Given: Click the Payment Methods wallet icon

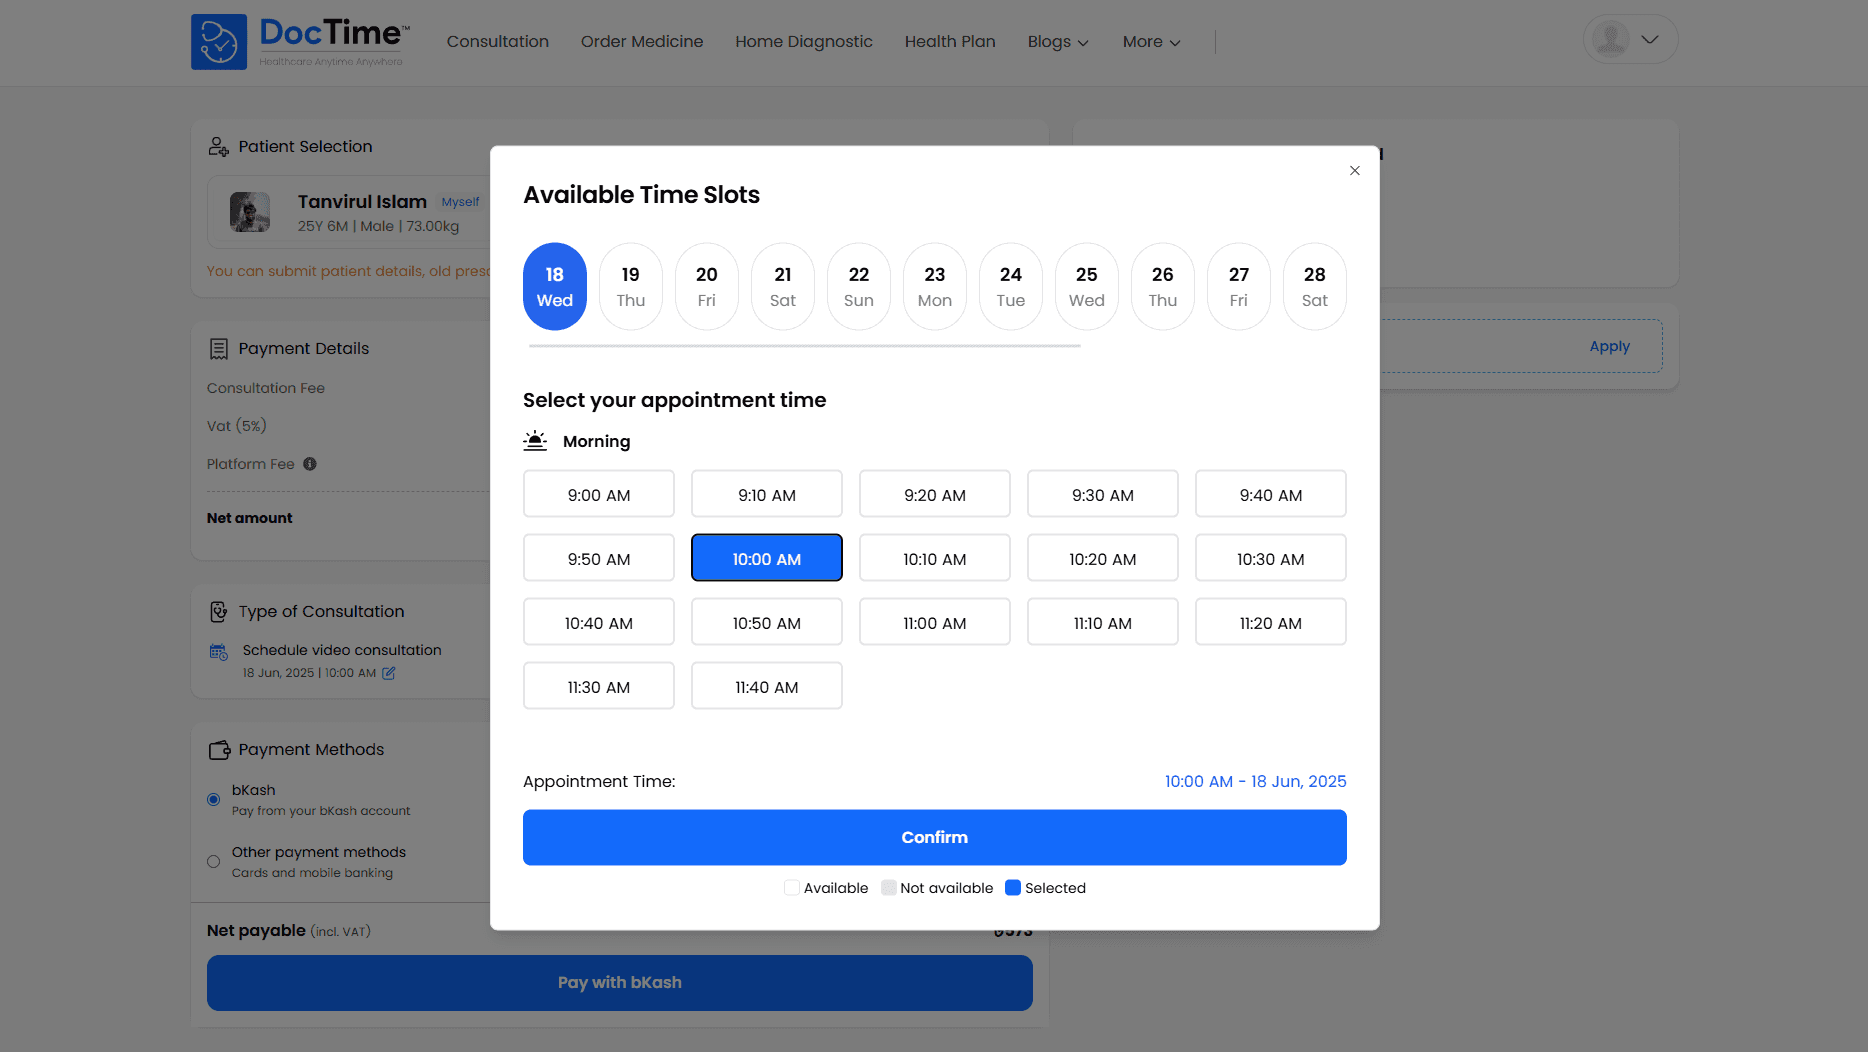Looking at the screenshot, I should pyautogui.click(x=219, y=750).
